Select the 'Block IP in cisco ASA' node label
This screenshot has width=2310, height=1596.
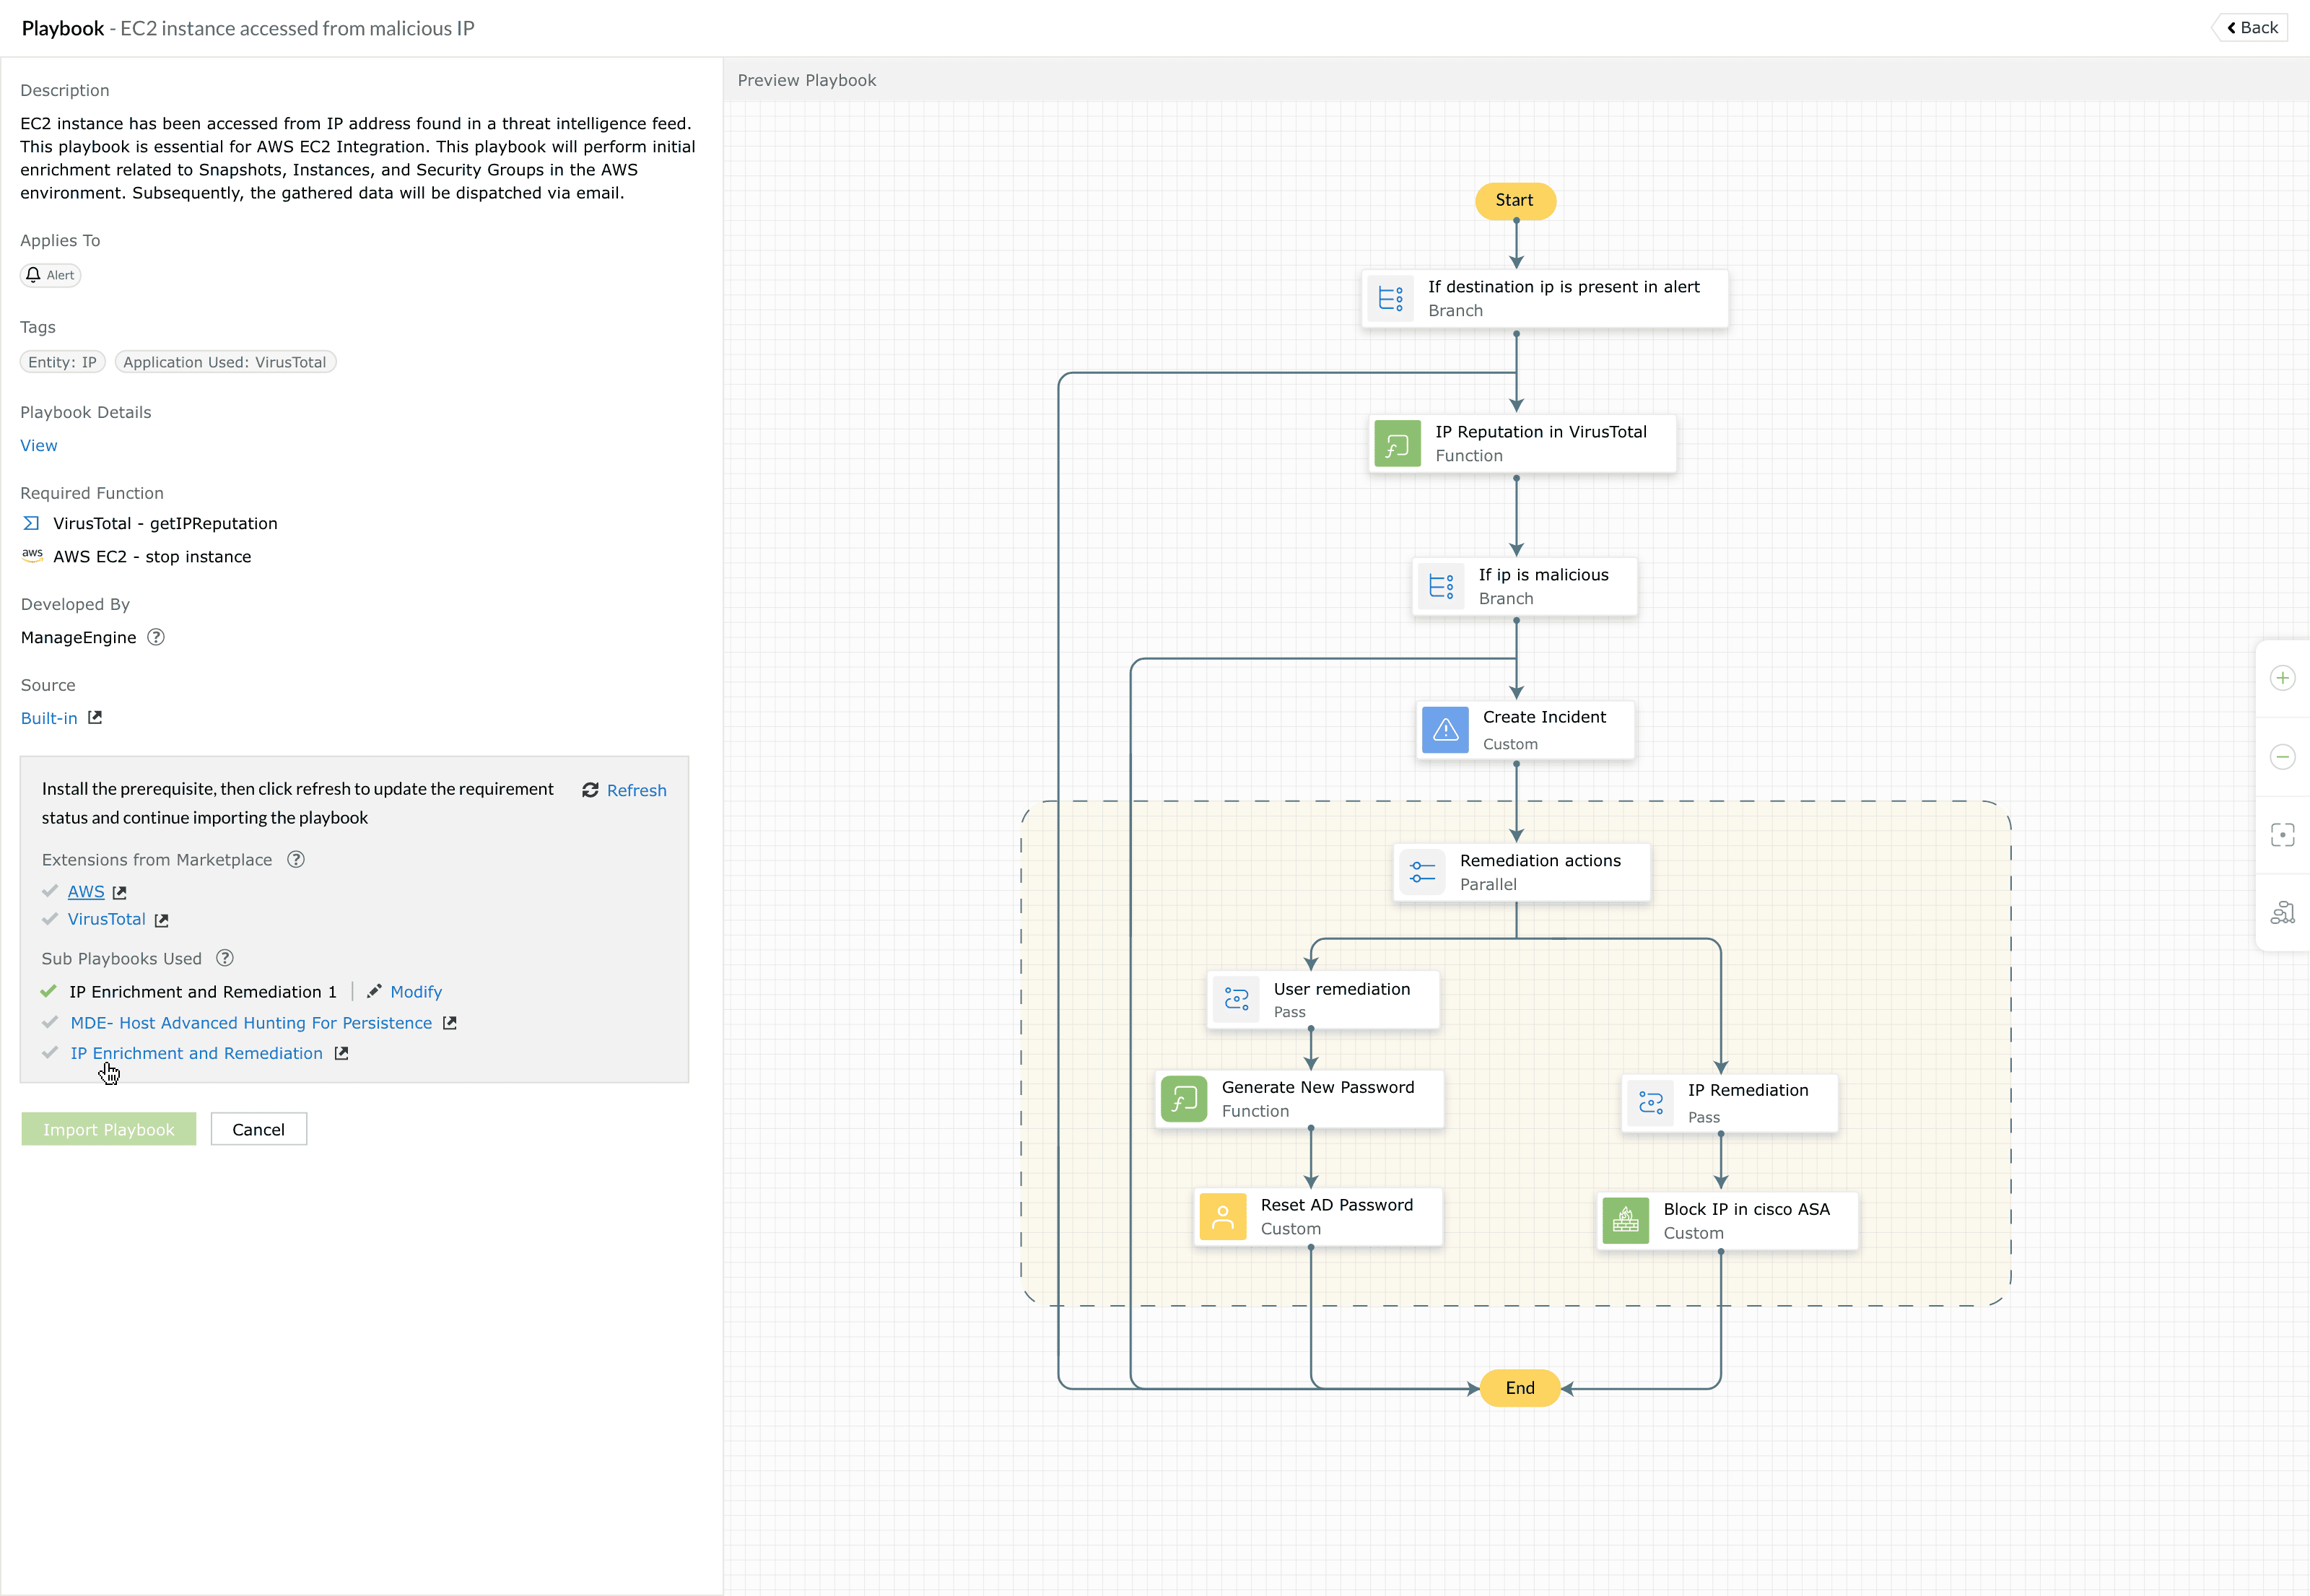click(x=1746, y=1209)
